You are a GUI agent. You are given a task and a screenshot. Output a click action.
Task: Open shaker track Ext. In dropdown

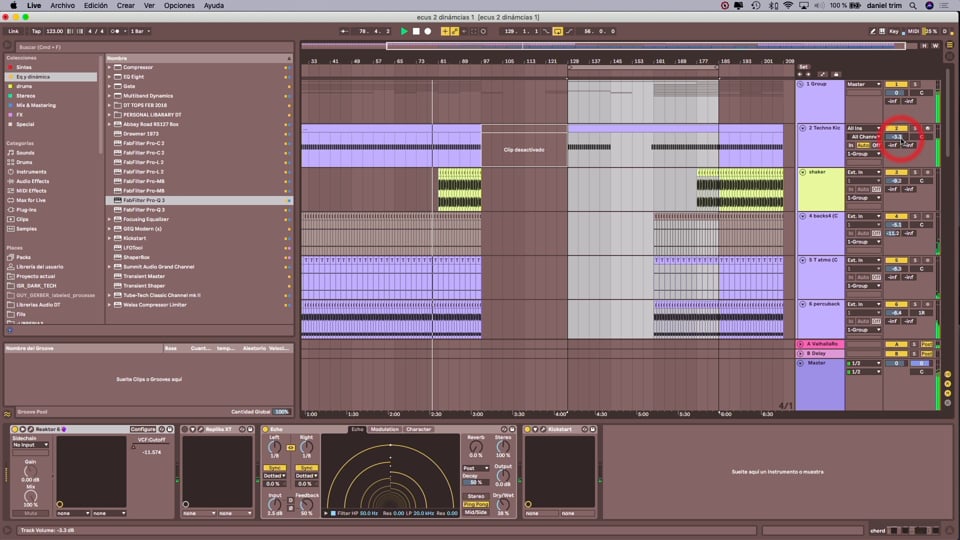(x=863, y=172)
